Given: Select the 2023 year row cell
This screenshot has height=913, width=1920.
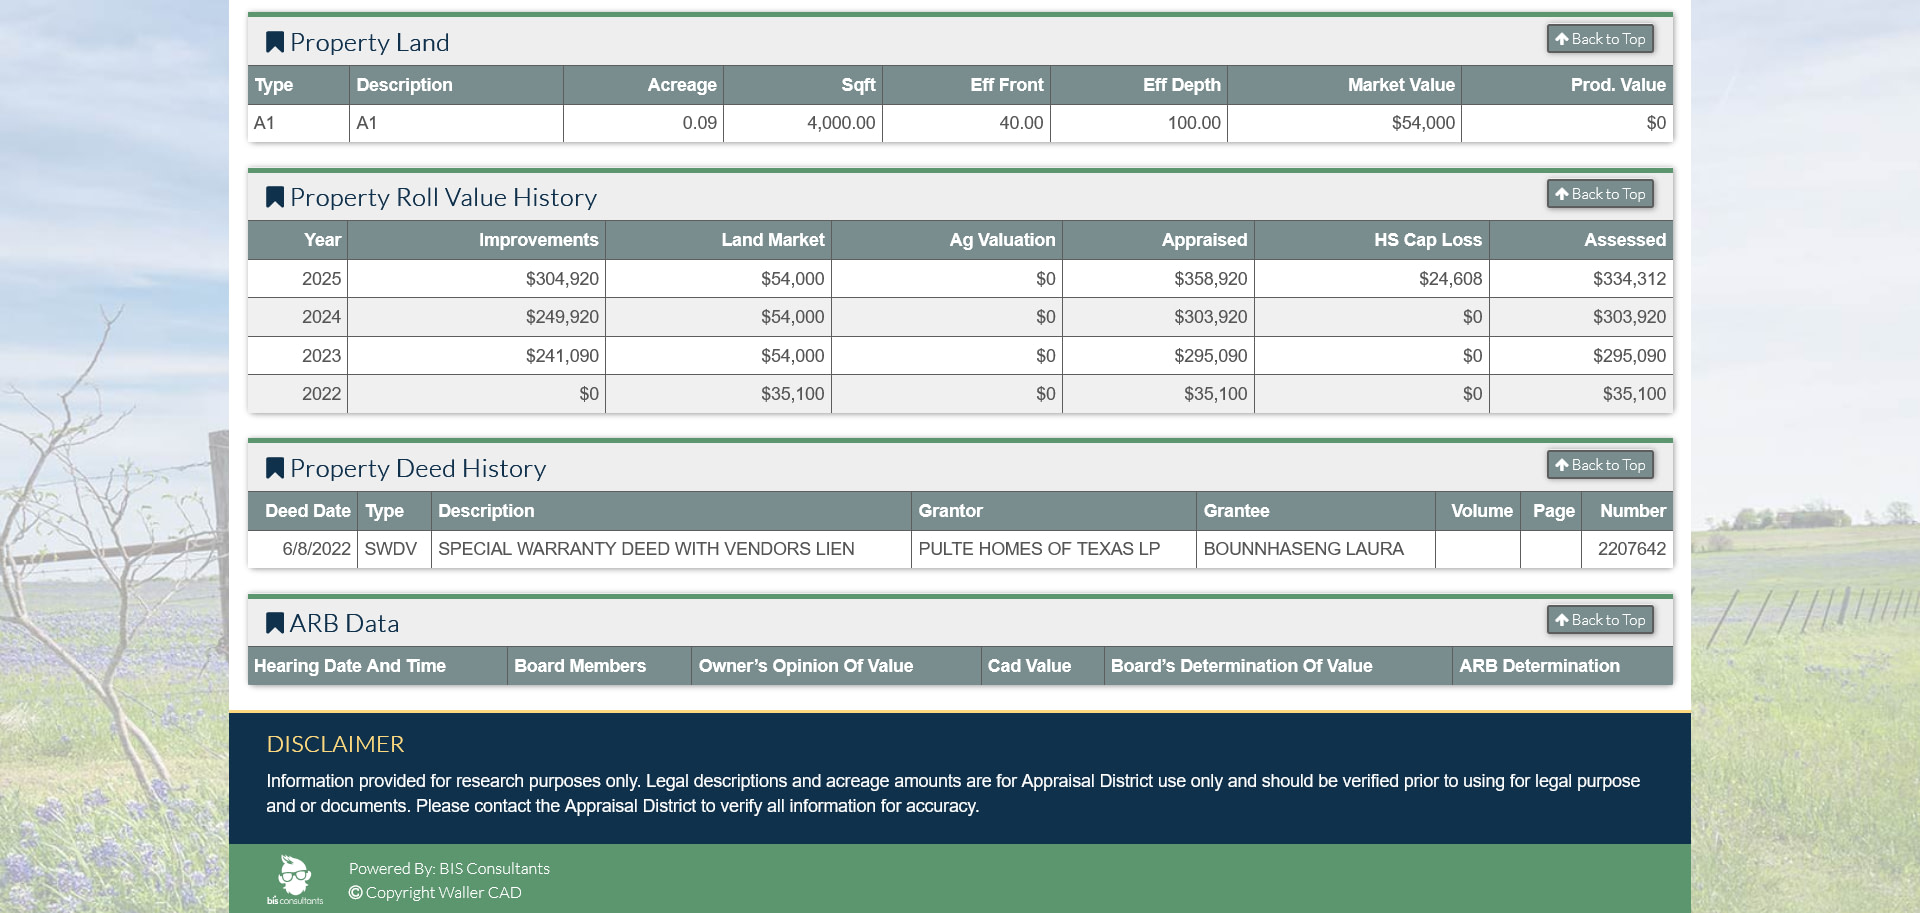Looking at the screenshot, I should [298, 356].
